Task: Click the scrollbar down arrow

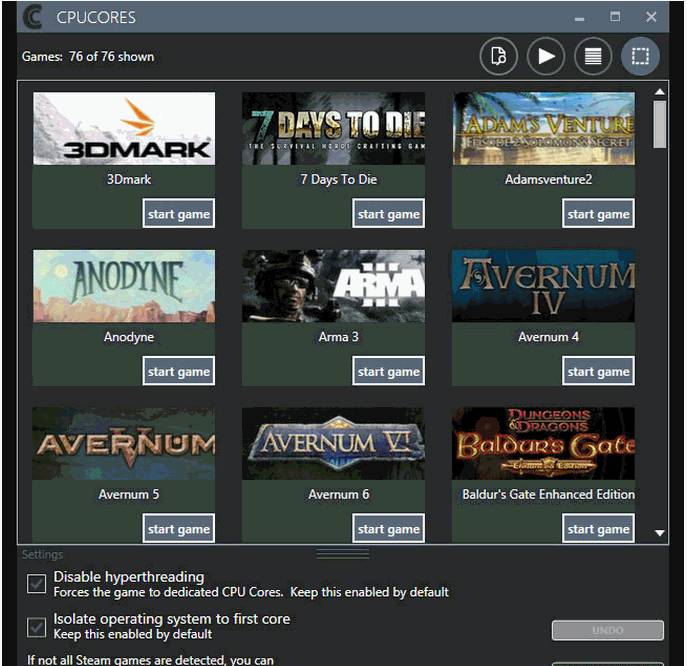Action: pyautogui.click(x=659, y=533)
